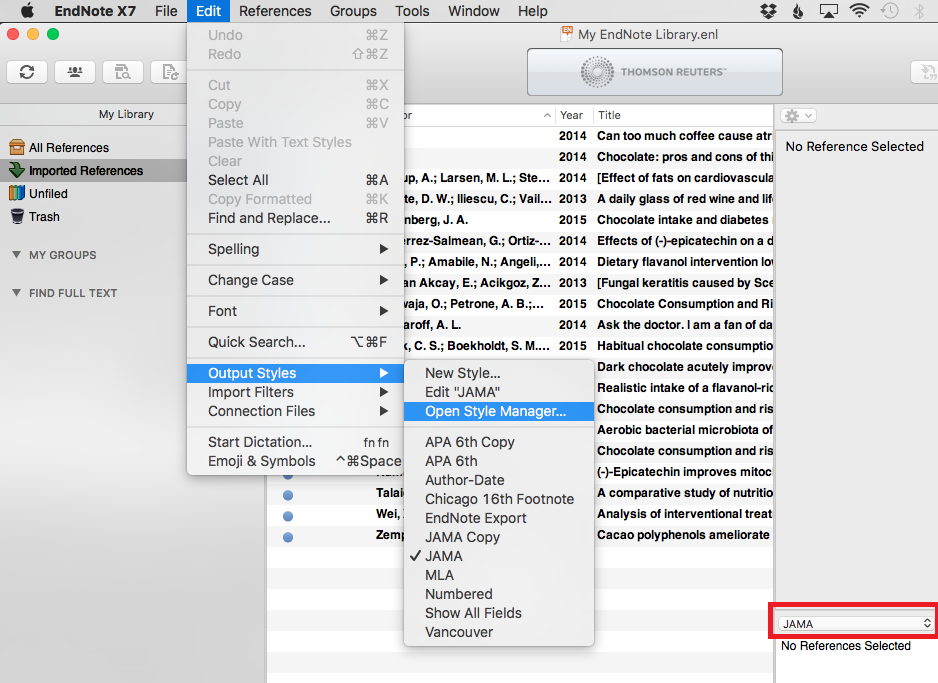Open the Groups menu
The width and height of the screenshot is (938, 683).
pyautogui.click(x=353, y=11)
